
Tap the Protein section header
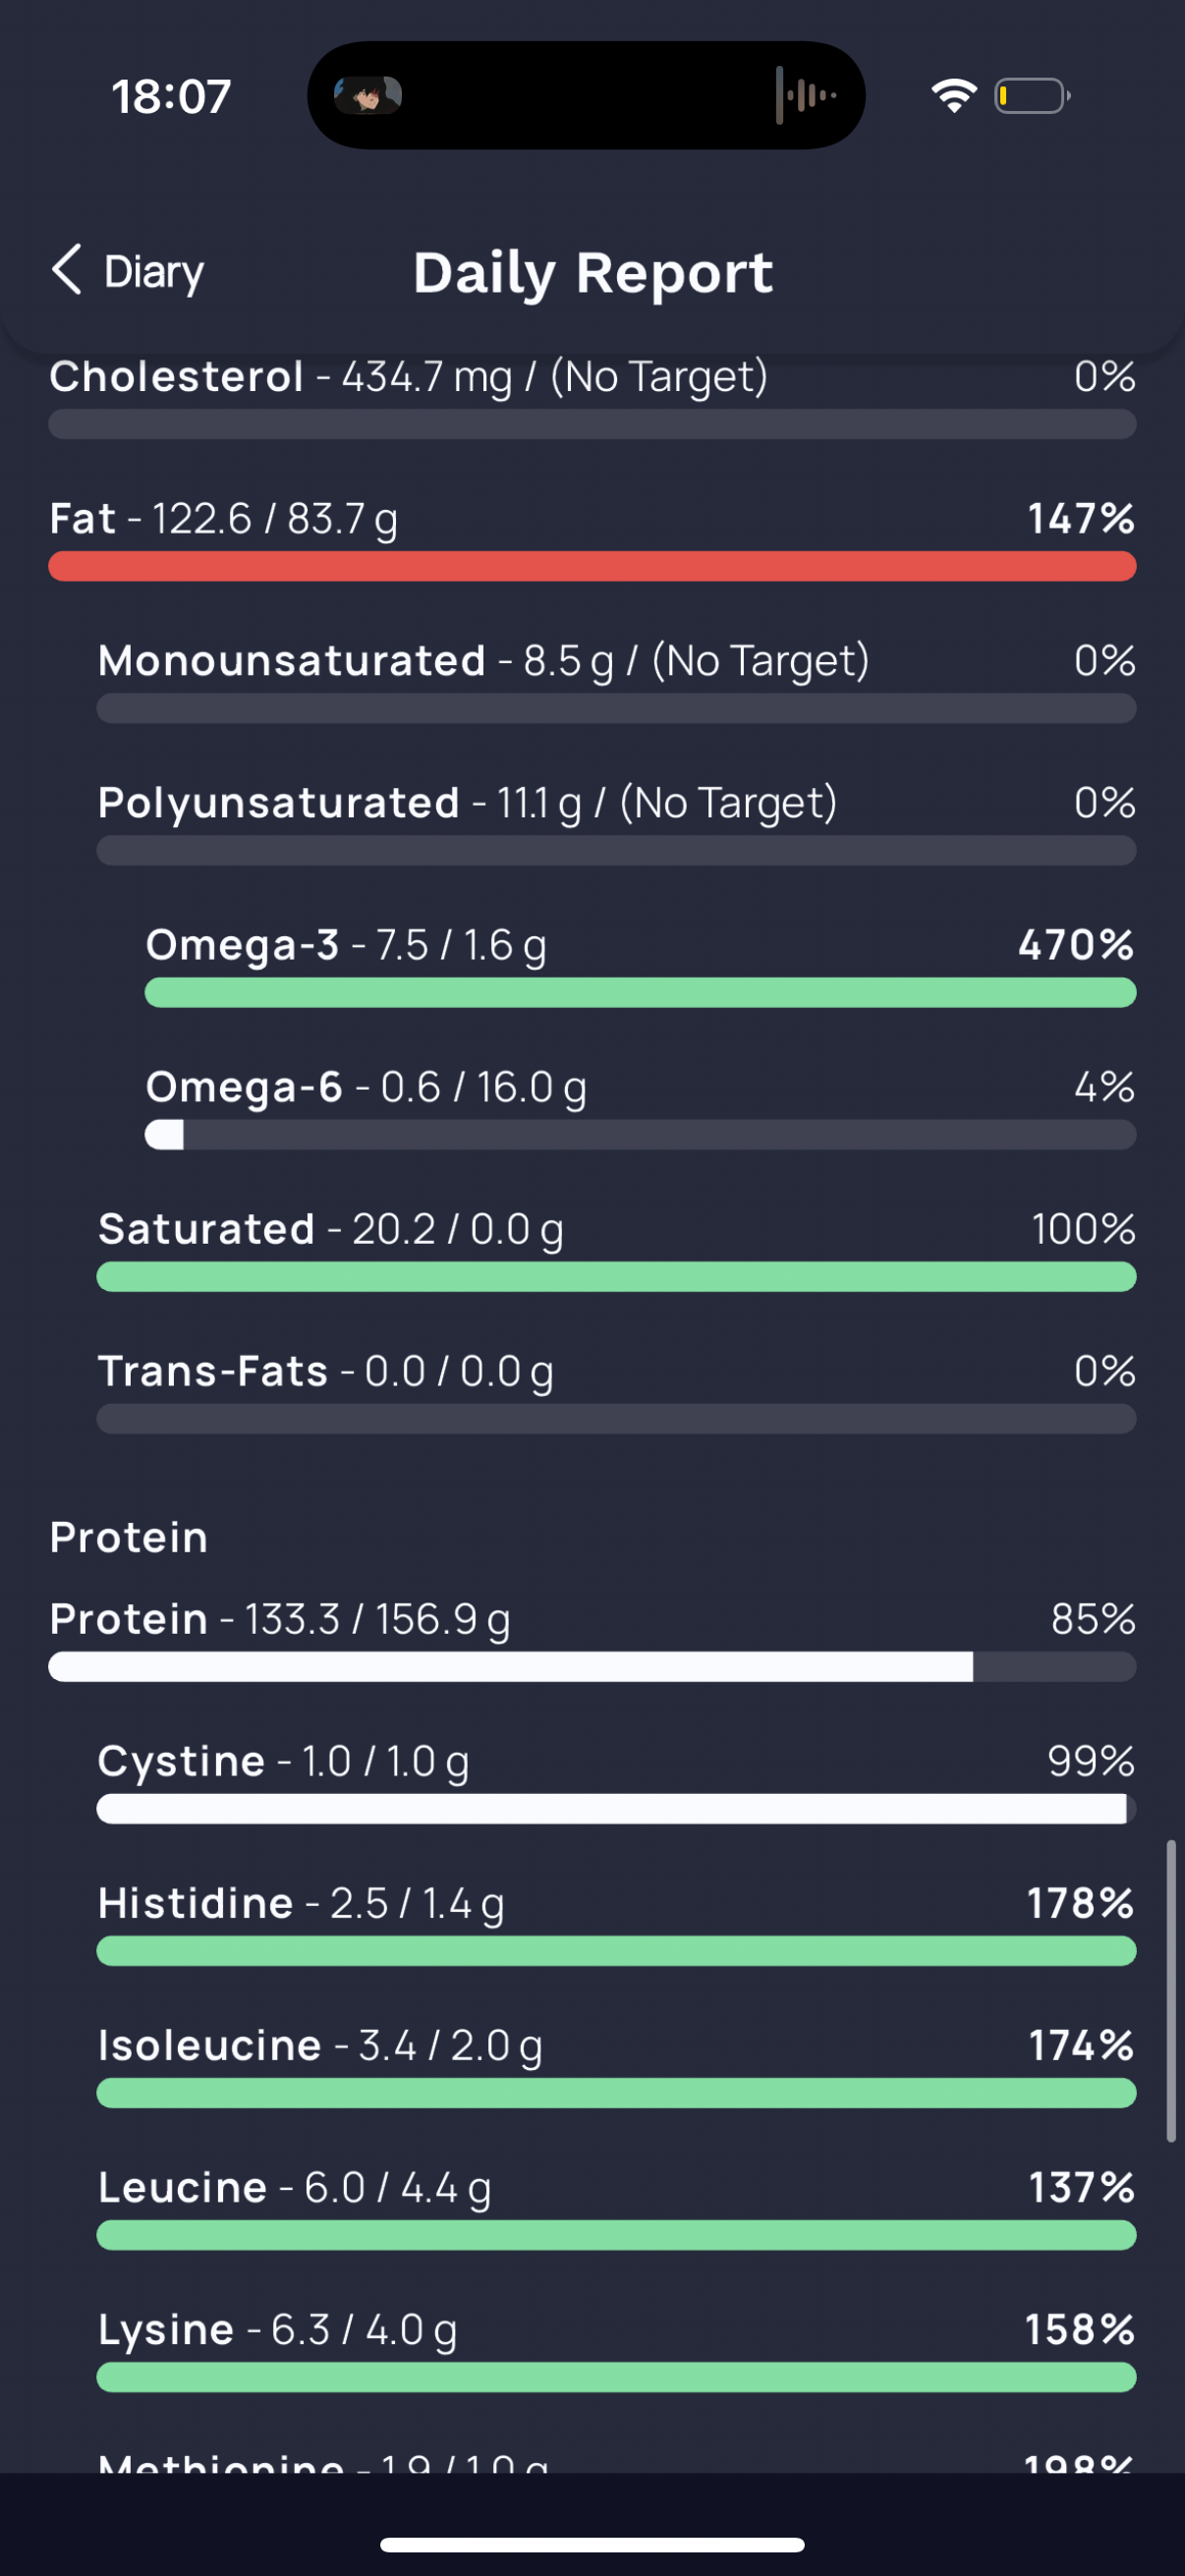129,1537
